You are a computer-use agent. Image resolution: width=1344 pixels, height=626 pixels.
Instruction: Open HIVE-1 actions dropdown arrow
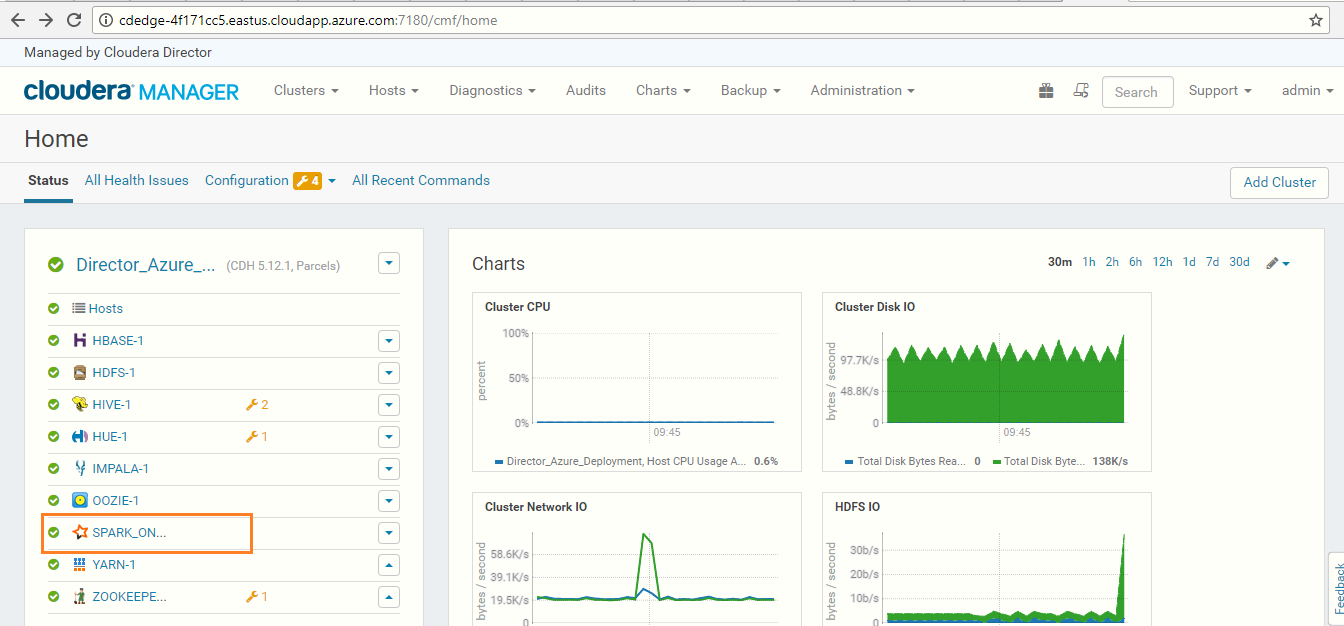tap(389, 405)
